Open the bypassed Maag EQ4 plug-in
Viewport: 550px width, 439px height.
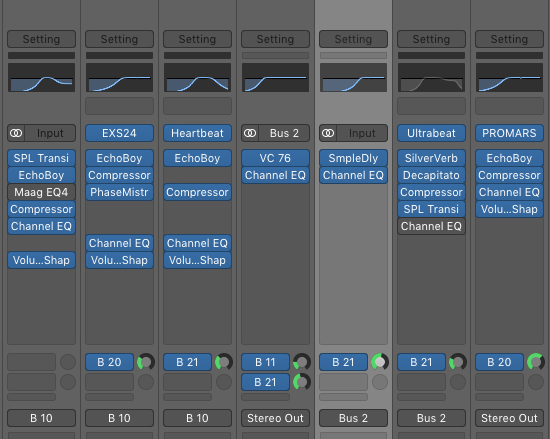click(41, 192)
